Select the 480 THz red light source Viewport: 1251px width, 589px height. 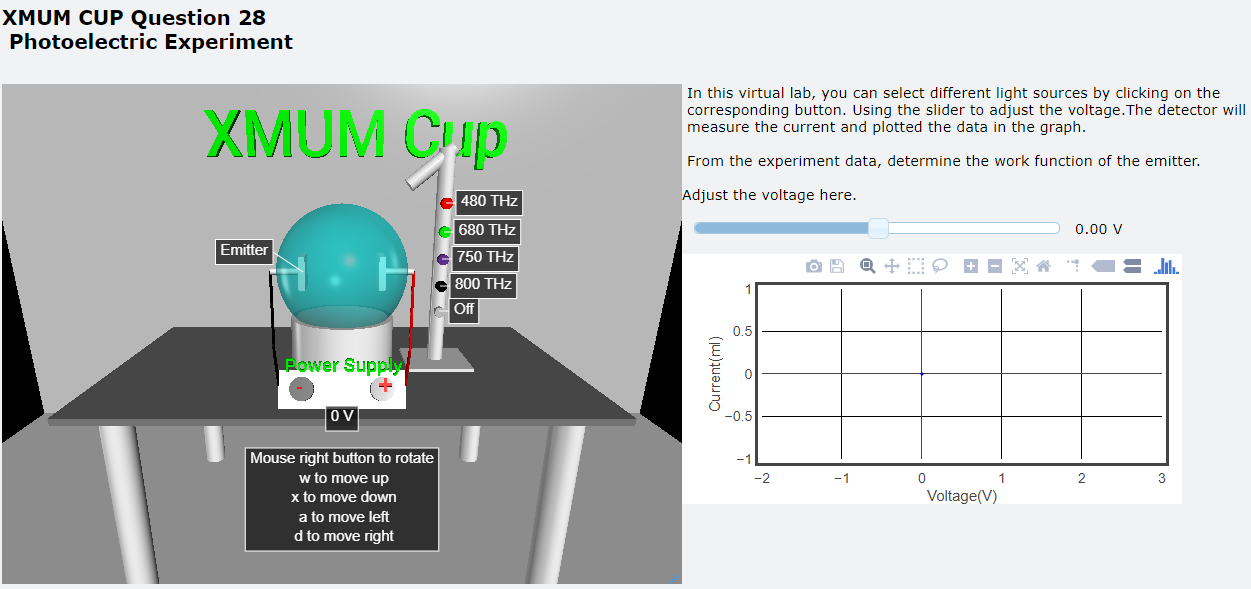(447, 203)
